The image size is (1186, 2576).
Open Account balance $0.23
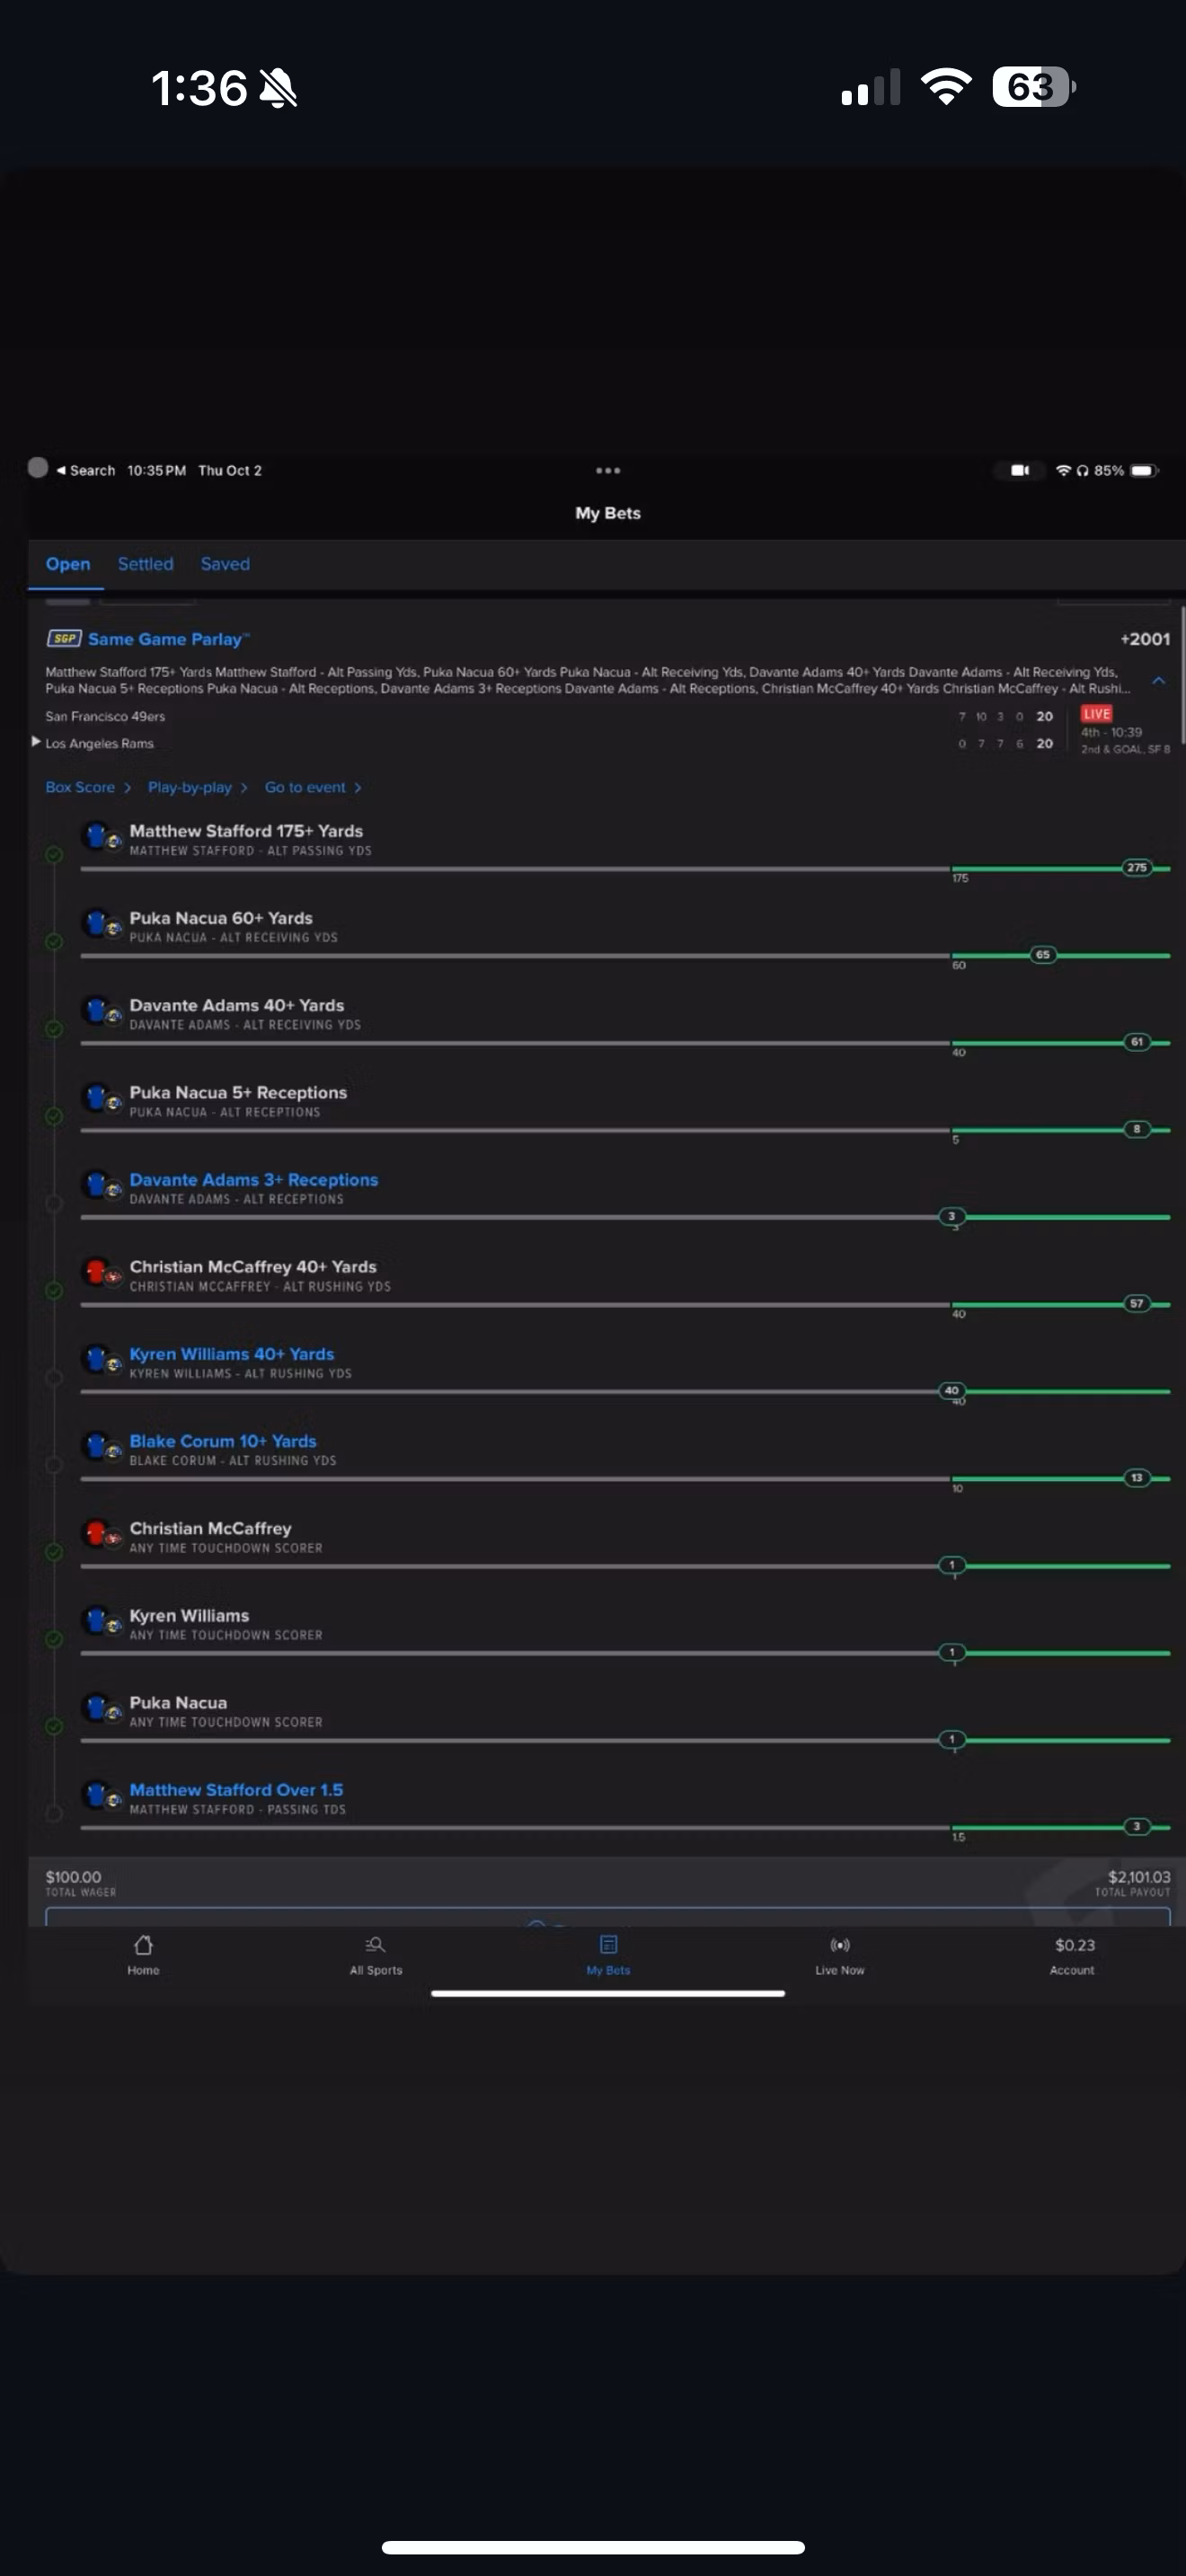click(1073, 1954)
